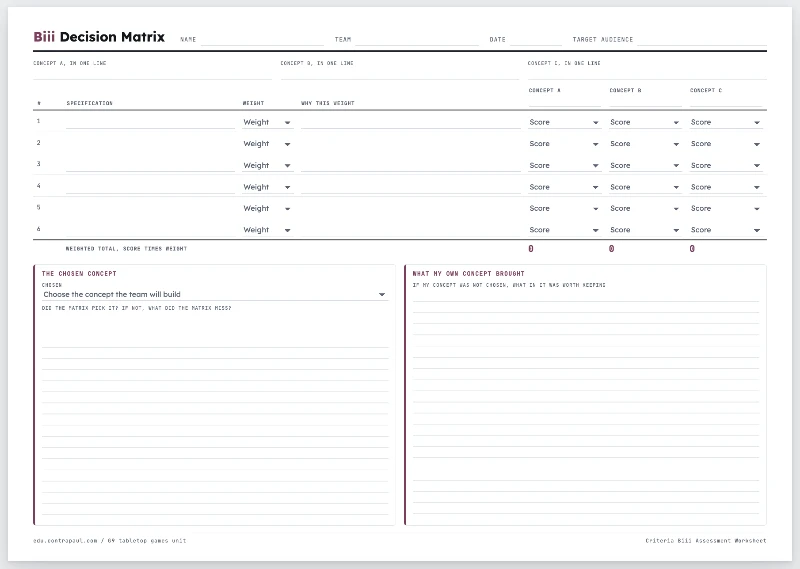Click the 'Did the matrix pick it' text area
Screen dimensions: 800x569
click(x=215, y=414)
